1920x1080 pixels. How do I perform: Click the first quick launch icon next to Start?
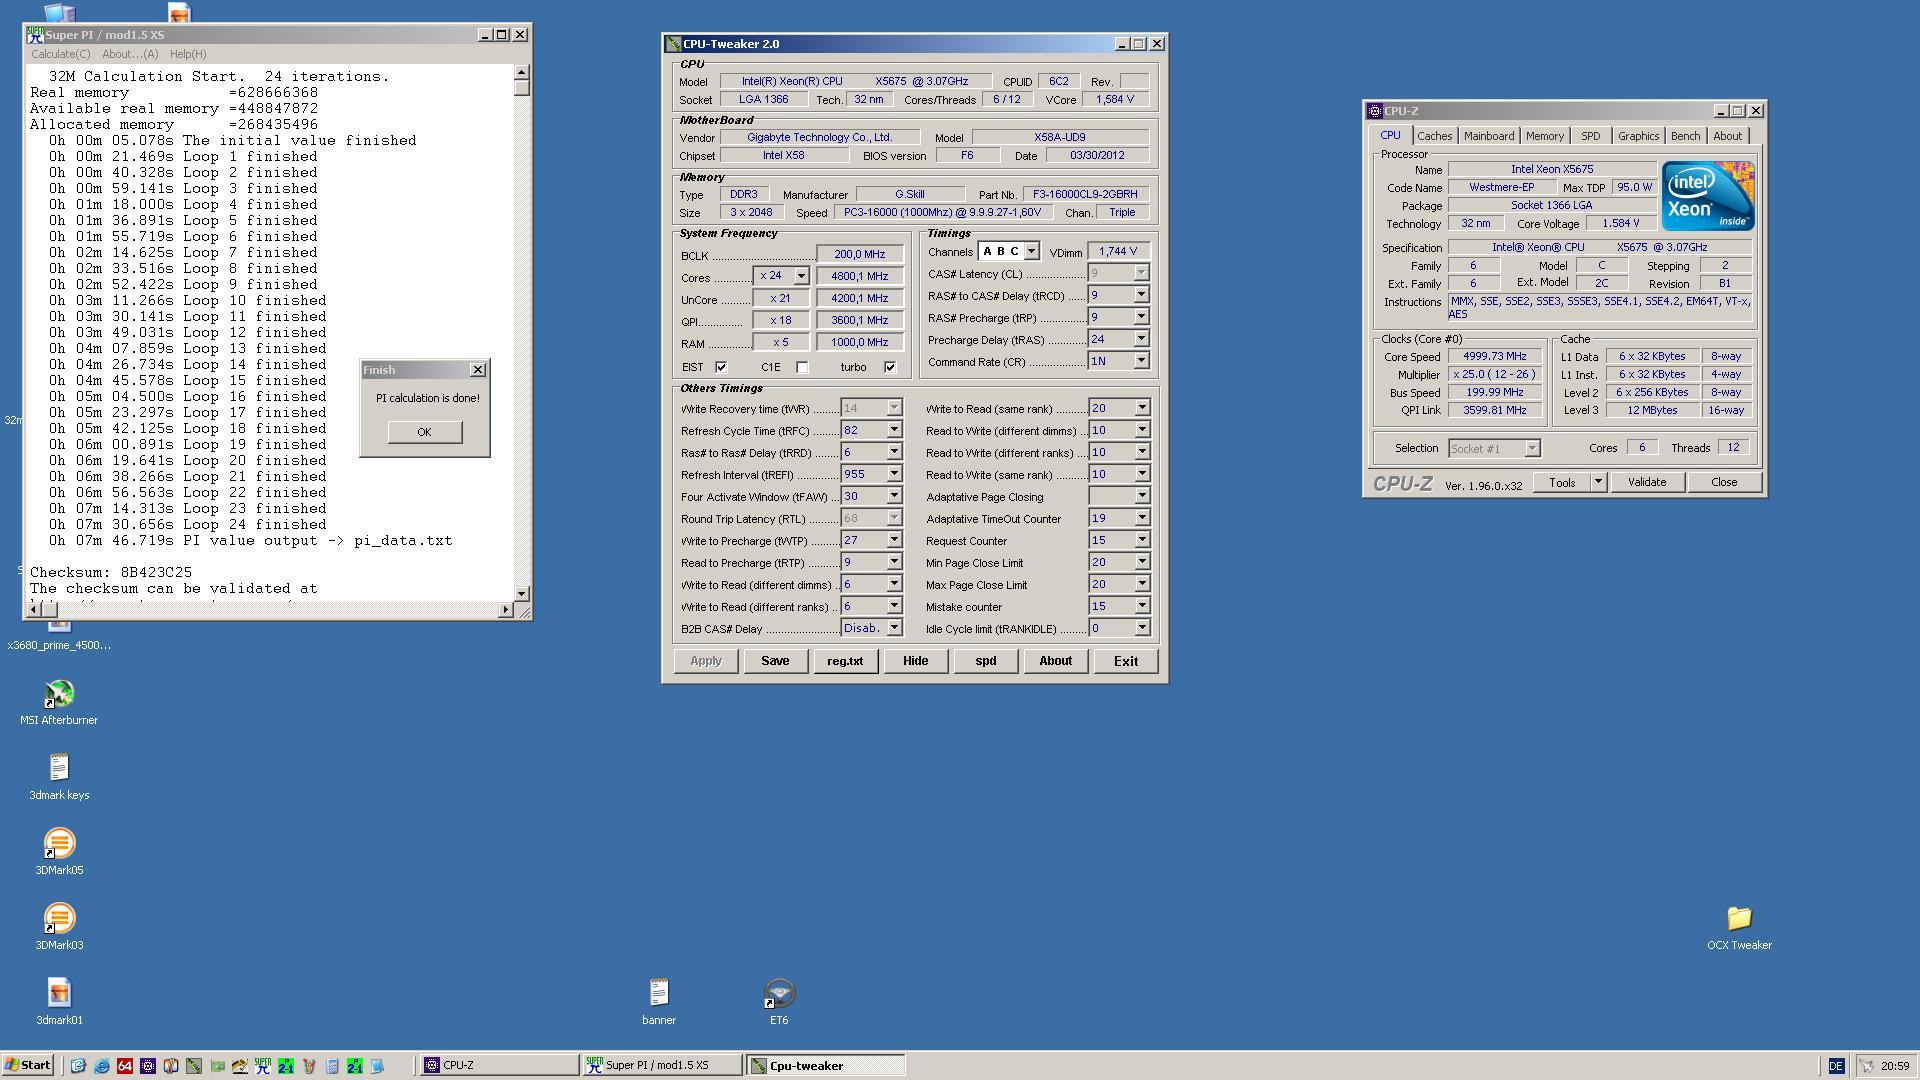coord(78,1066)
